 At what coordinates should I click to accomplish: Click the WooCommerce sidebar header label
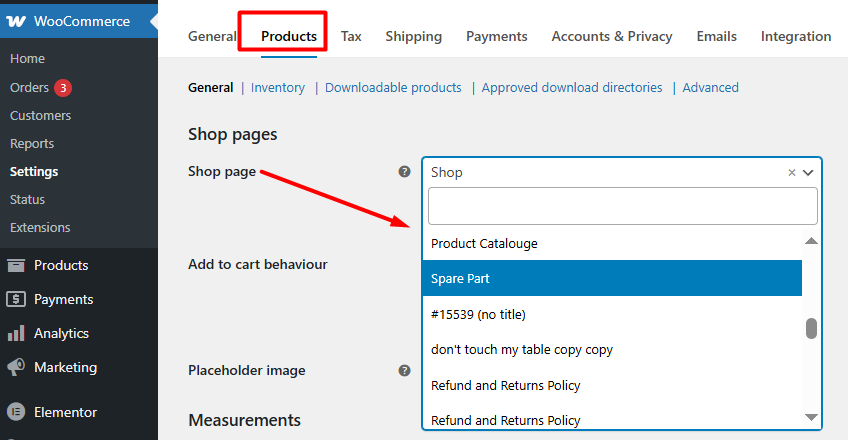pyautogui.click(x=82, y=22)
